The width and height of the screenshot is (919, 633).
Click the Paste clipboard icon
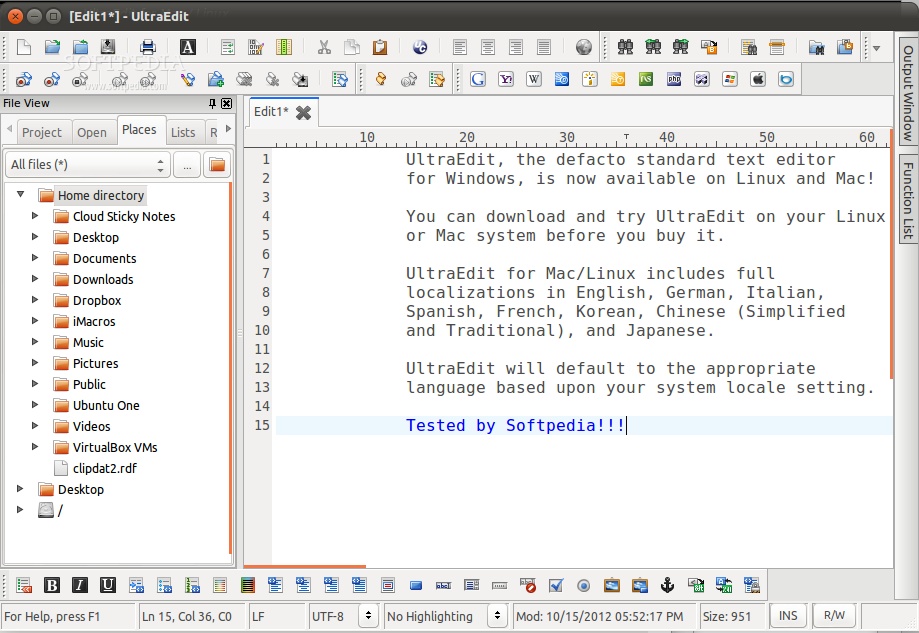380,47
